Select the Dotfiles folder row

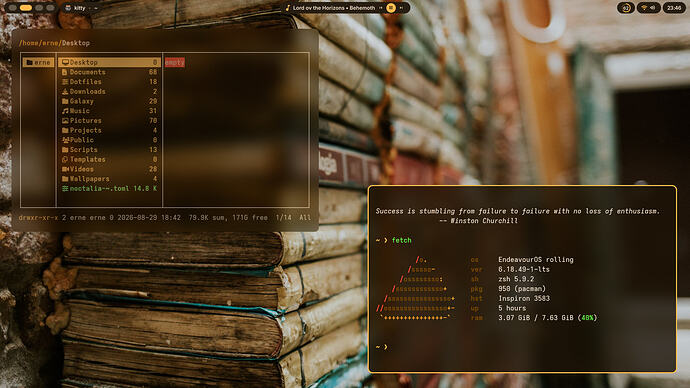coord(110,82)
